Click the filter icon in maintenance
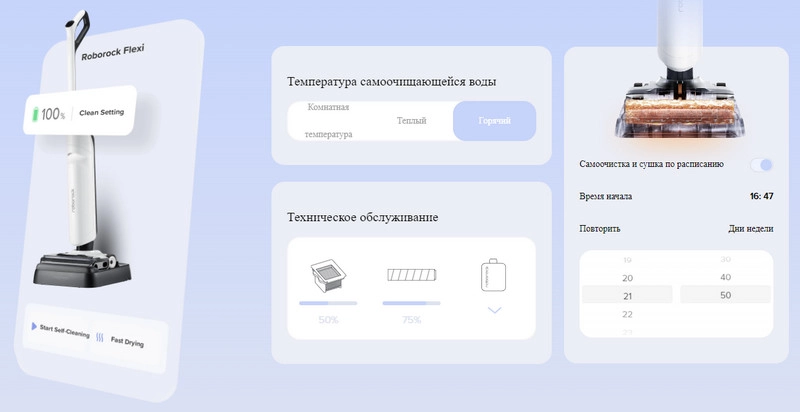Screen dimensions: 800x412 point(328,273)
